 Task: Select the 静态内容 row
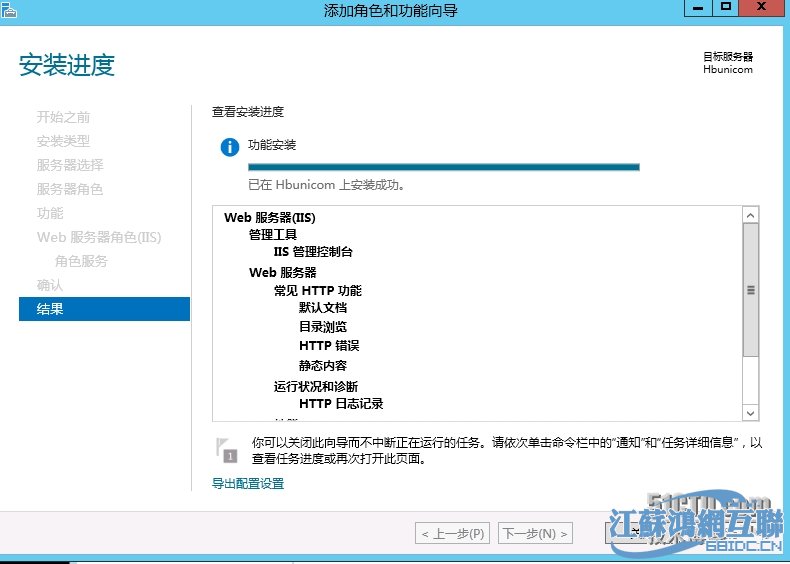tap(323, 365)
